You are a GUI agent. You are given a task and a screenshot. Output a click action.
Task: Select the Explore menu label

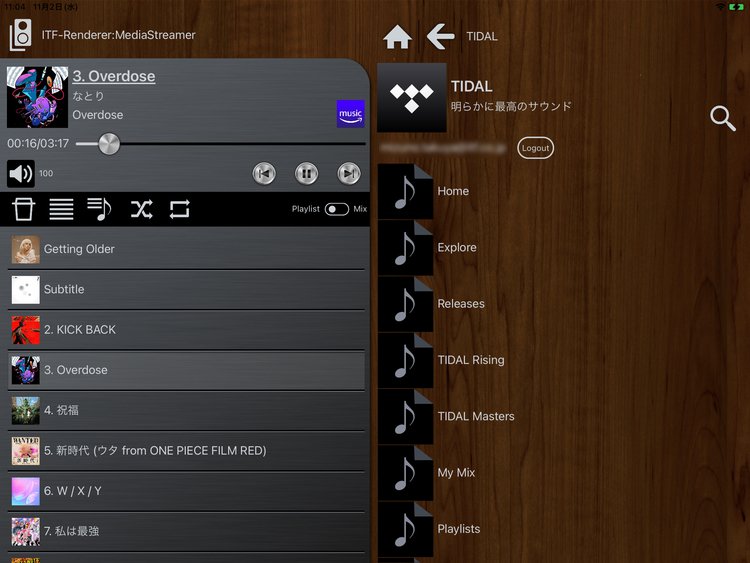click(457, 248)
